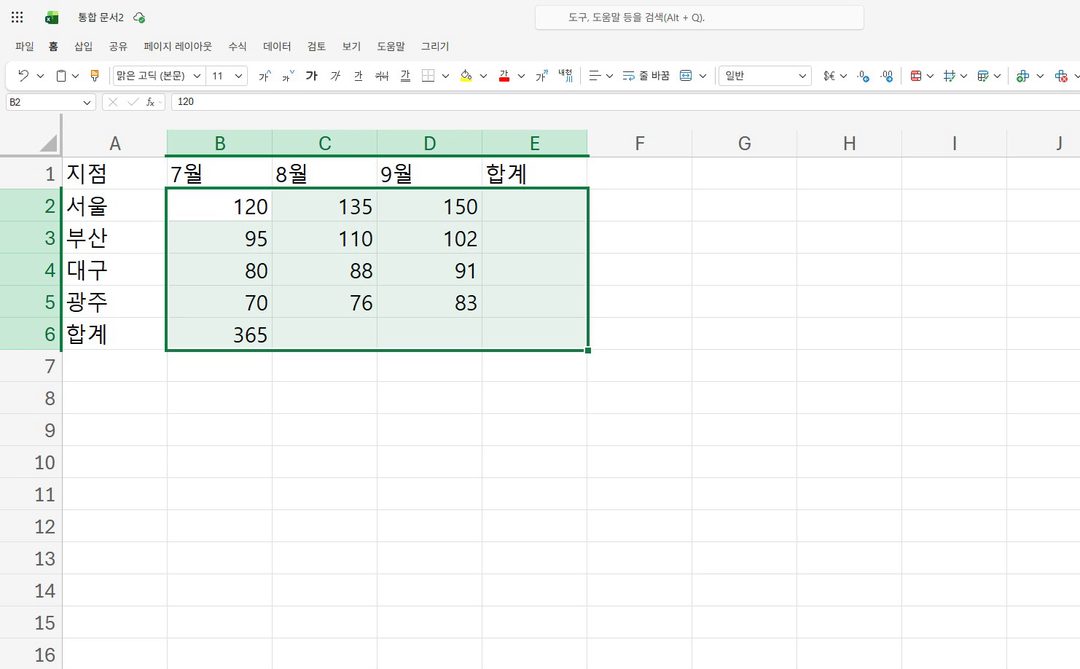Expand the Paste options dropdown arrow

pos(75,76)
